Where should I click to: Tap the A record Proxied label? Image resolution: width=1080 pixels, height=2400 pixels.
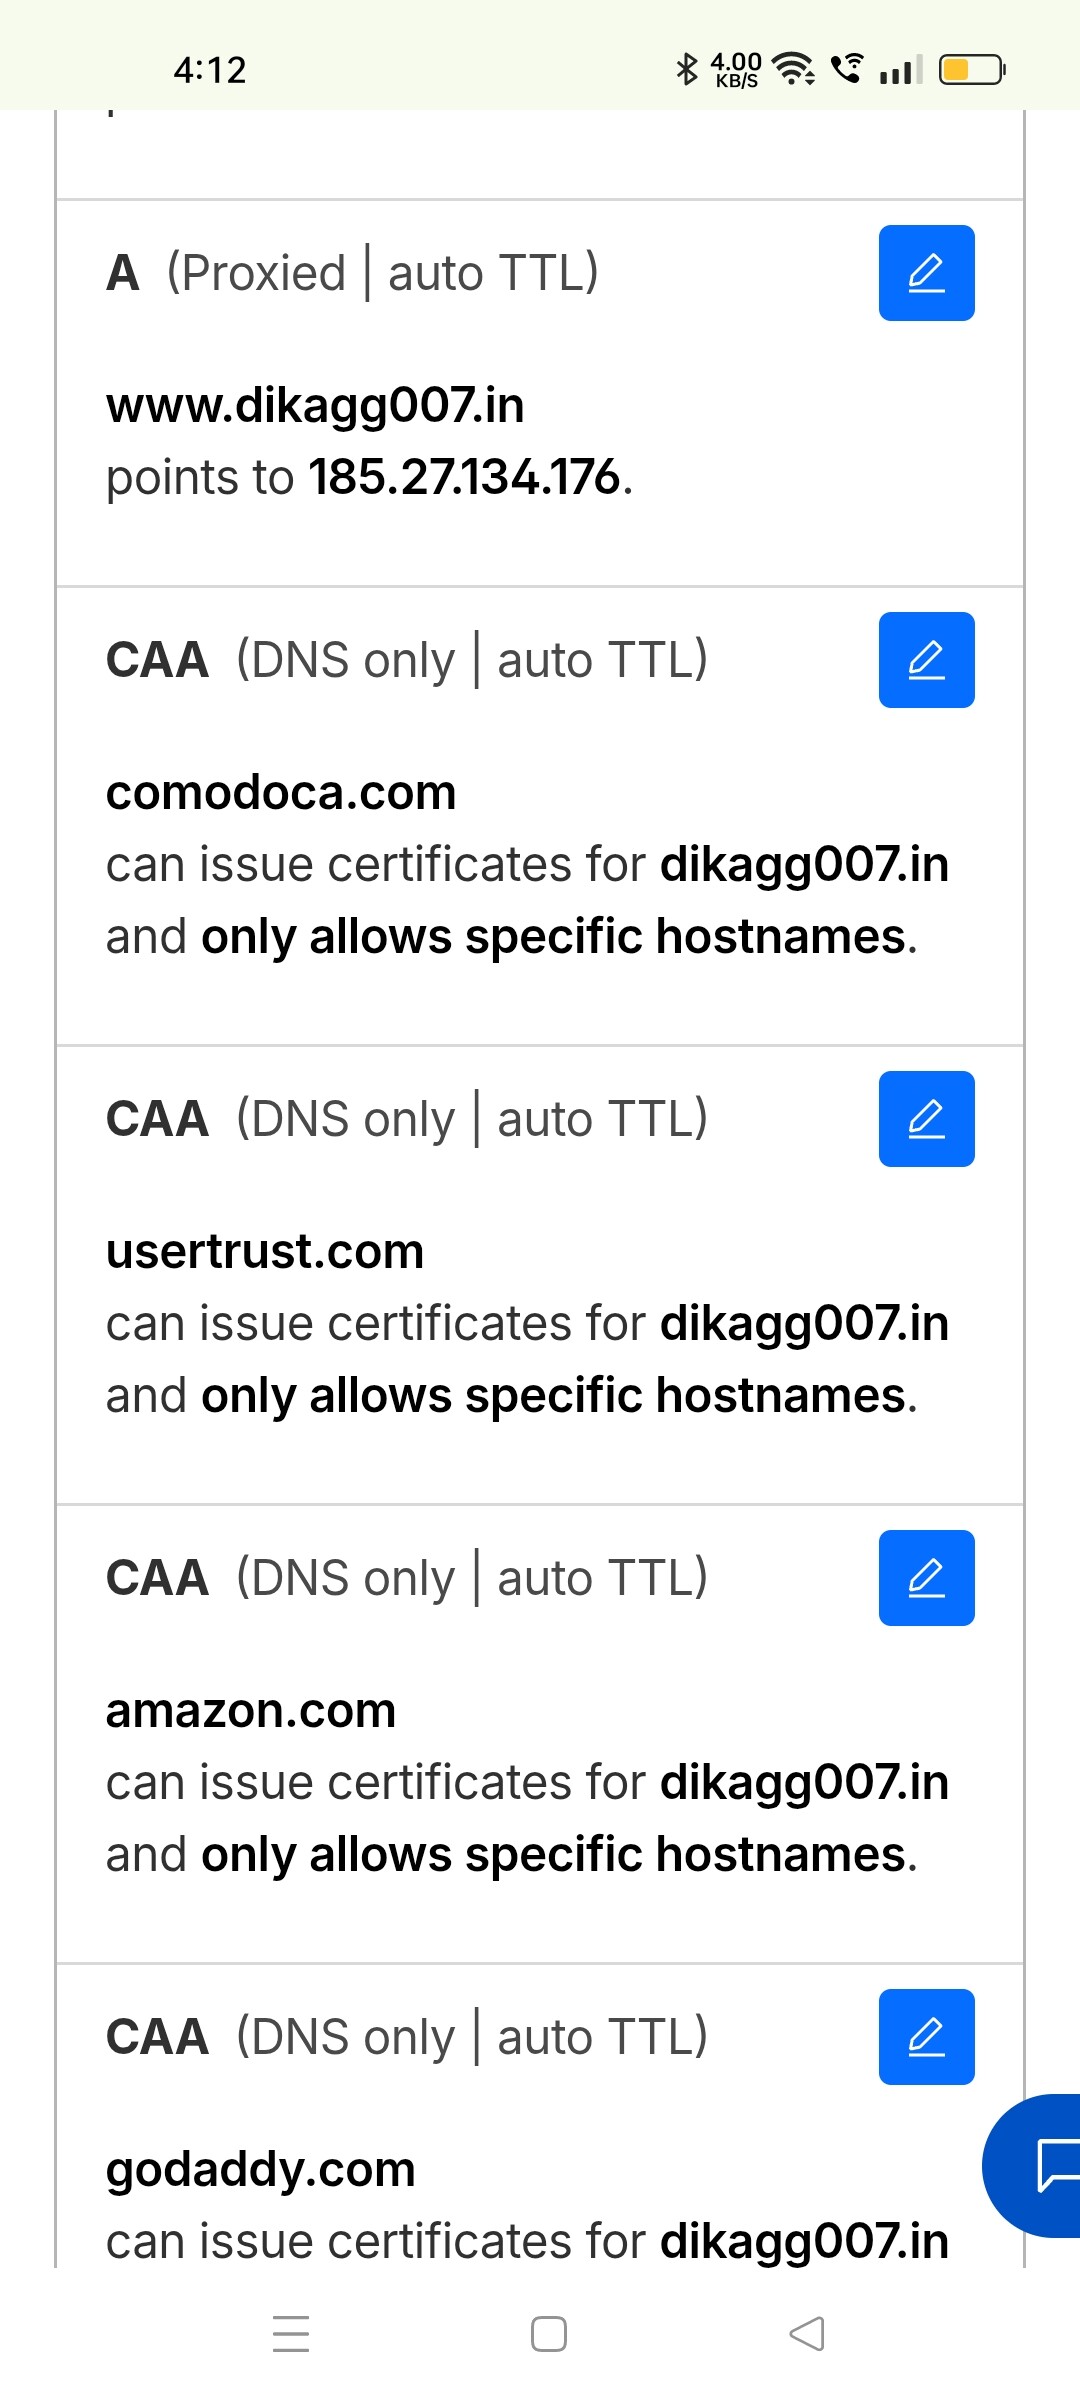point(257,273)
